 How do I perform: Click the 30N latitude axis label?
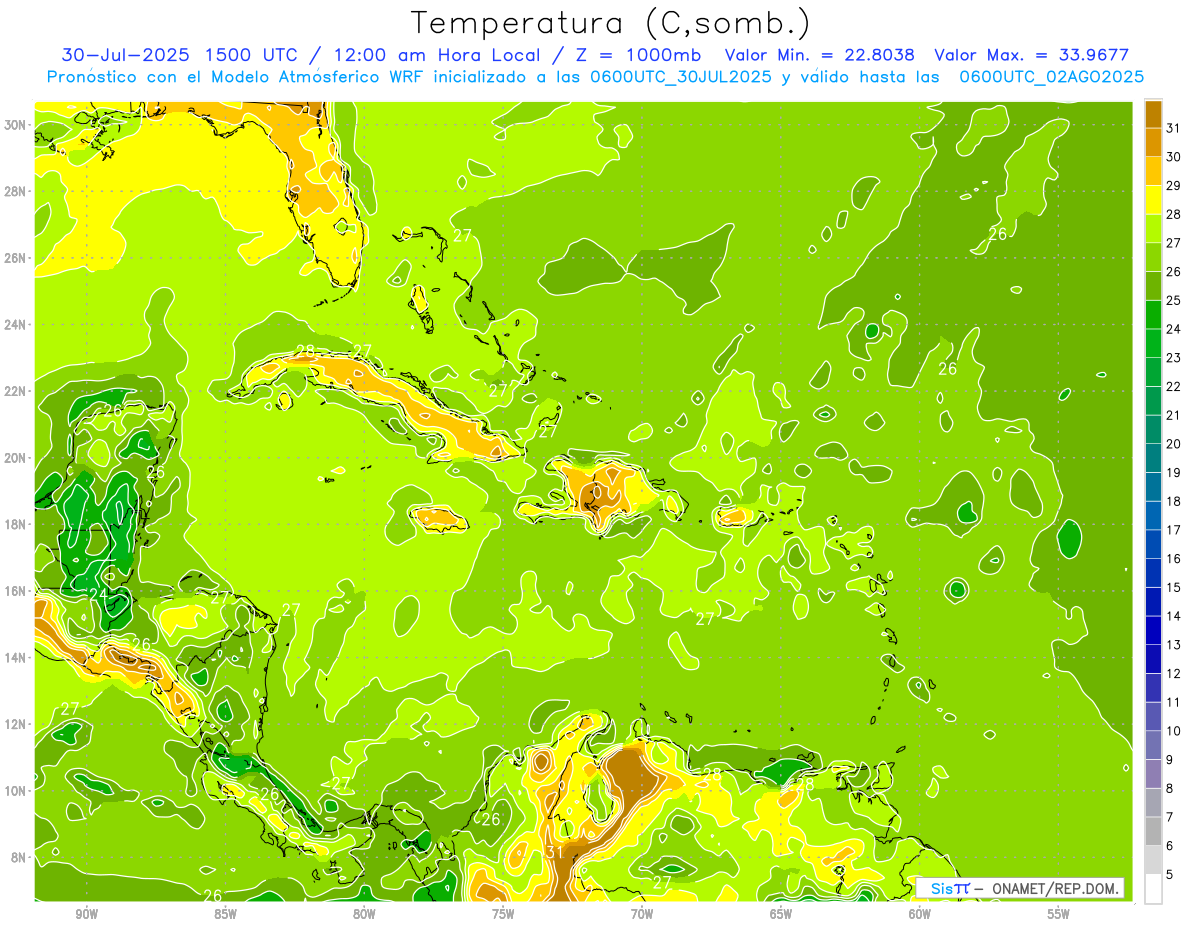pos(16,125)
